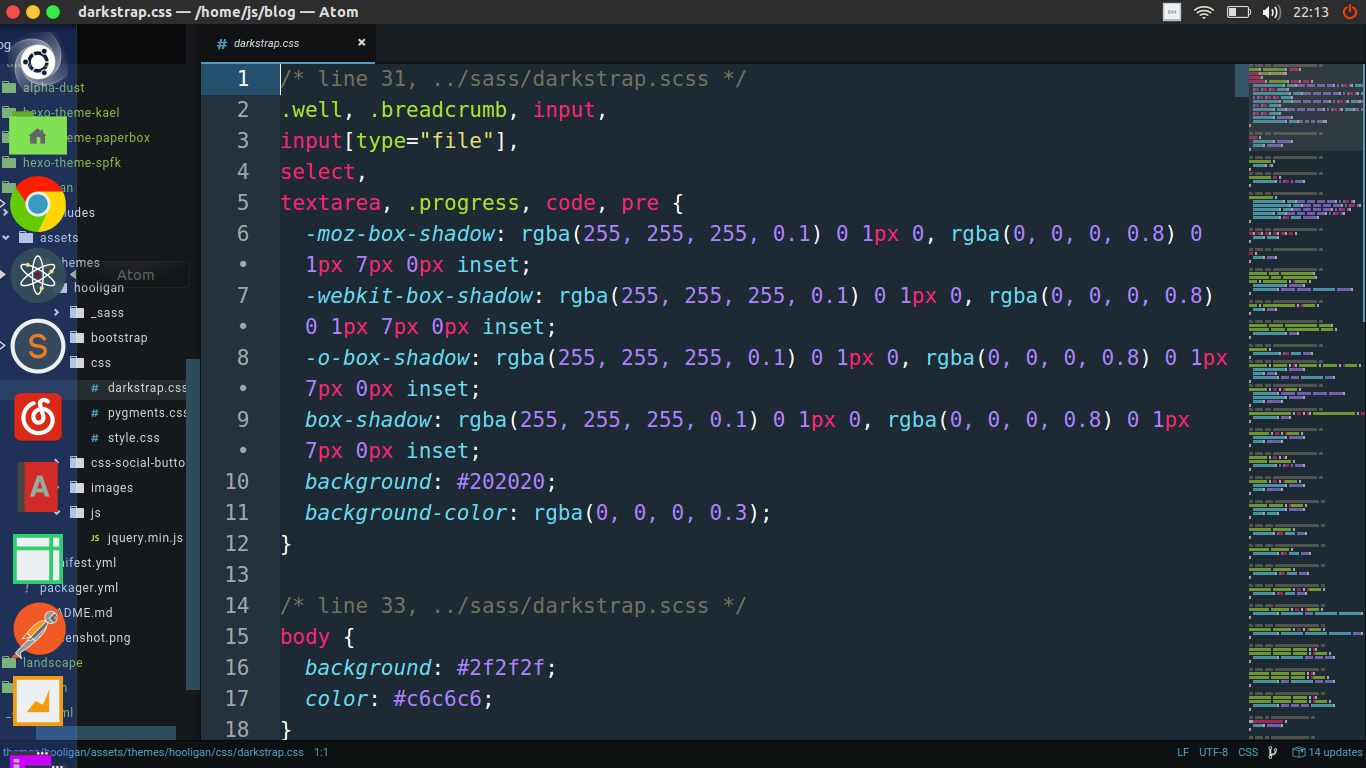This screenshot has height=768, width=1366.
Task: Click the package updates box icon
Action: coord(1298,752)
